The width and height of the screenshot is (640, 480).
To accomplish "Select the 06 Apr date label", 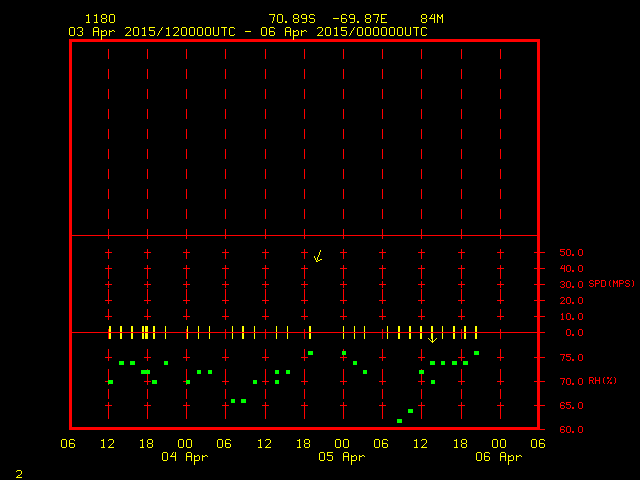I will 498,458.
